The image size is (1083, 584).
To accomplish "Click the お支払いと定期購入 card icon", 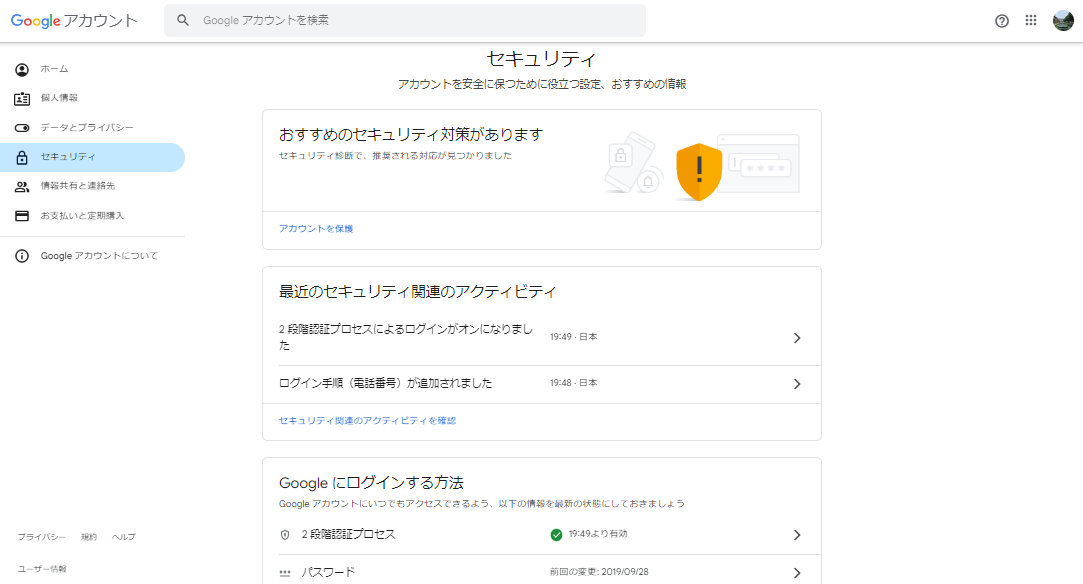I will pos(22,216).
